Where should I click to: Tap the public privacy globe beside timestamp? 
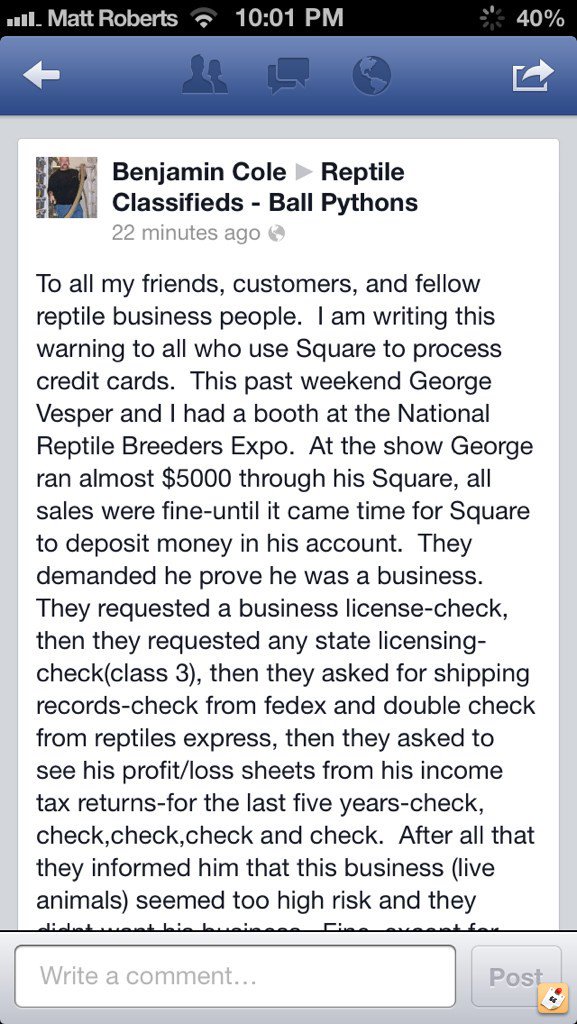pyautogui.click(x=277, y=233)
